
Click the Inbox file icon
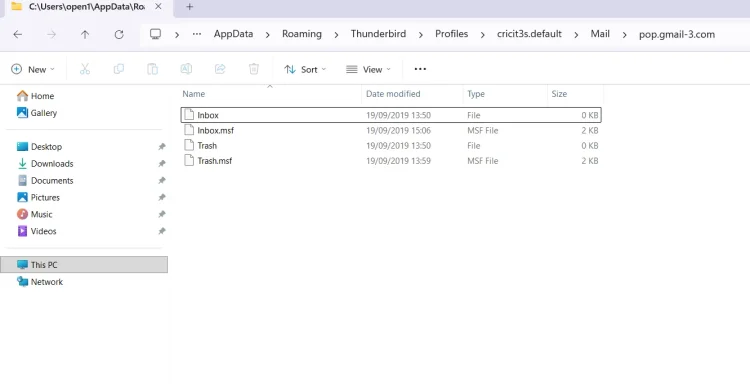pos(189,115)
